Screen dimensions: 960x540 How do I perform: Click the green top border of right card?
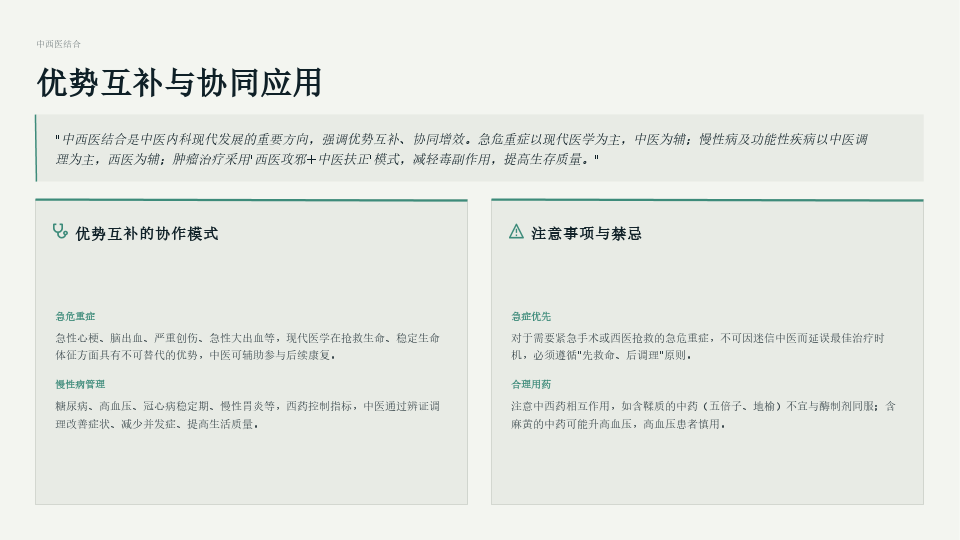(x=707, y=200)
